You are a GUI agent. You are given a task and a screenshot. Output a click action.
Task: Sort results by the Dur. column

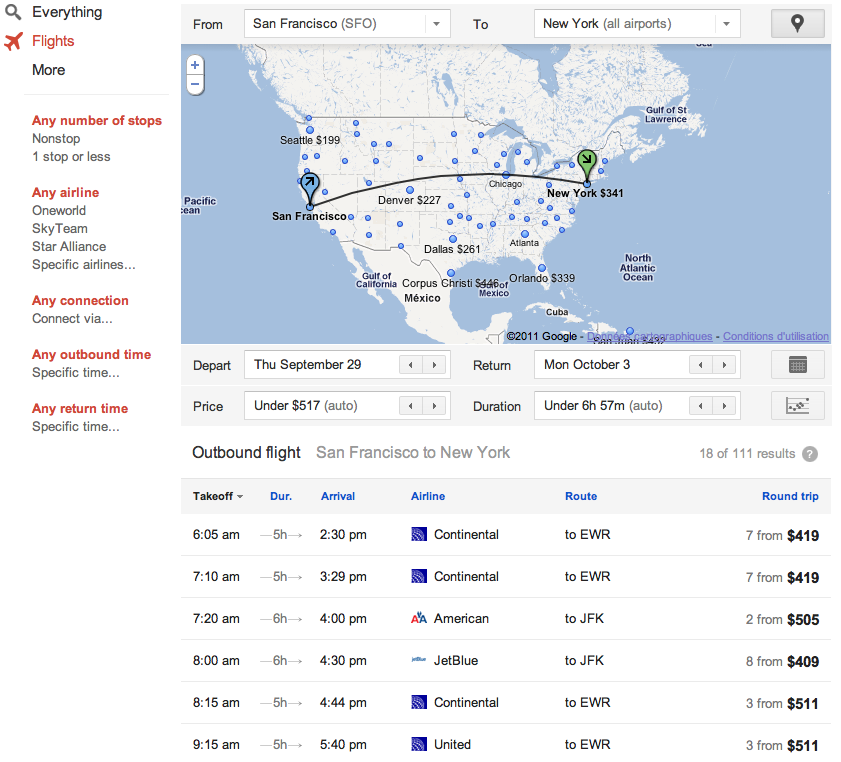[x=281, y=497]
